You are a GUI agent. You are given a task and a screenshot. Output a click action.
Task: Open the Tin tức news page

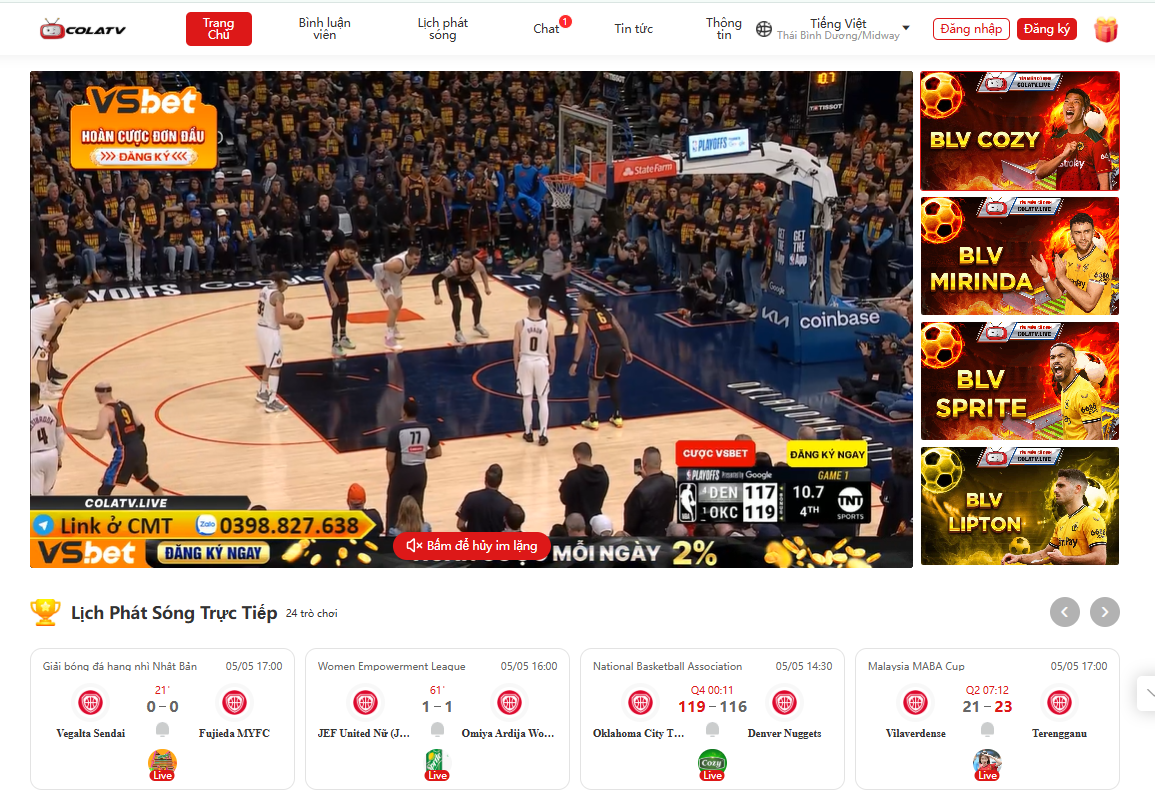[x=633, y=29]
